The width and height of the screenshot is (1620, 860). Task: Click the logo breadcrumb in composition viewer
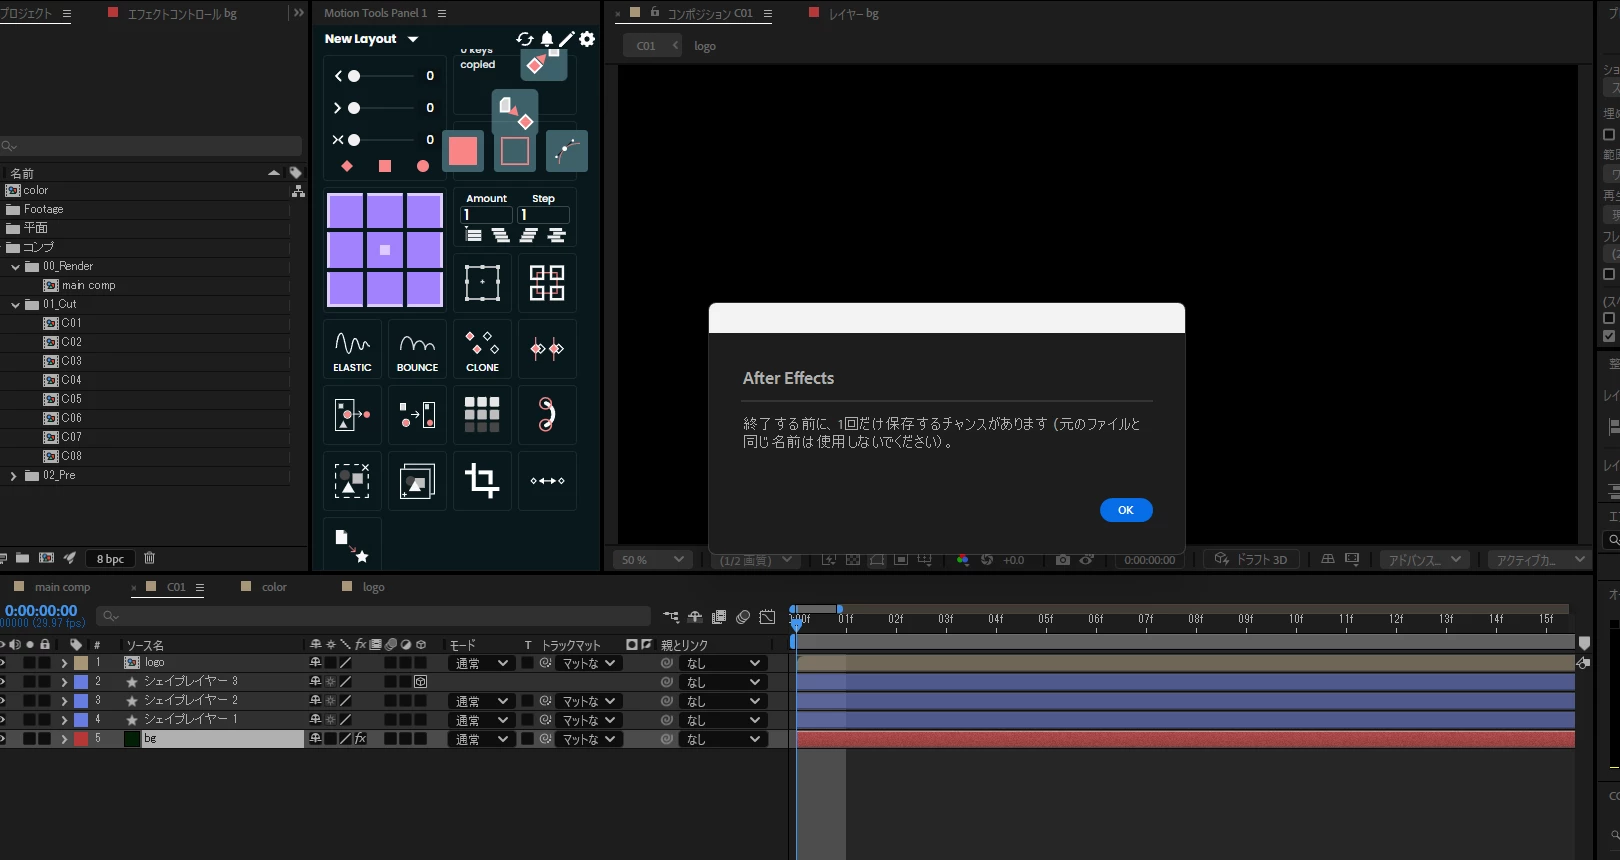pos(705,46)
